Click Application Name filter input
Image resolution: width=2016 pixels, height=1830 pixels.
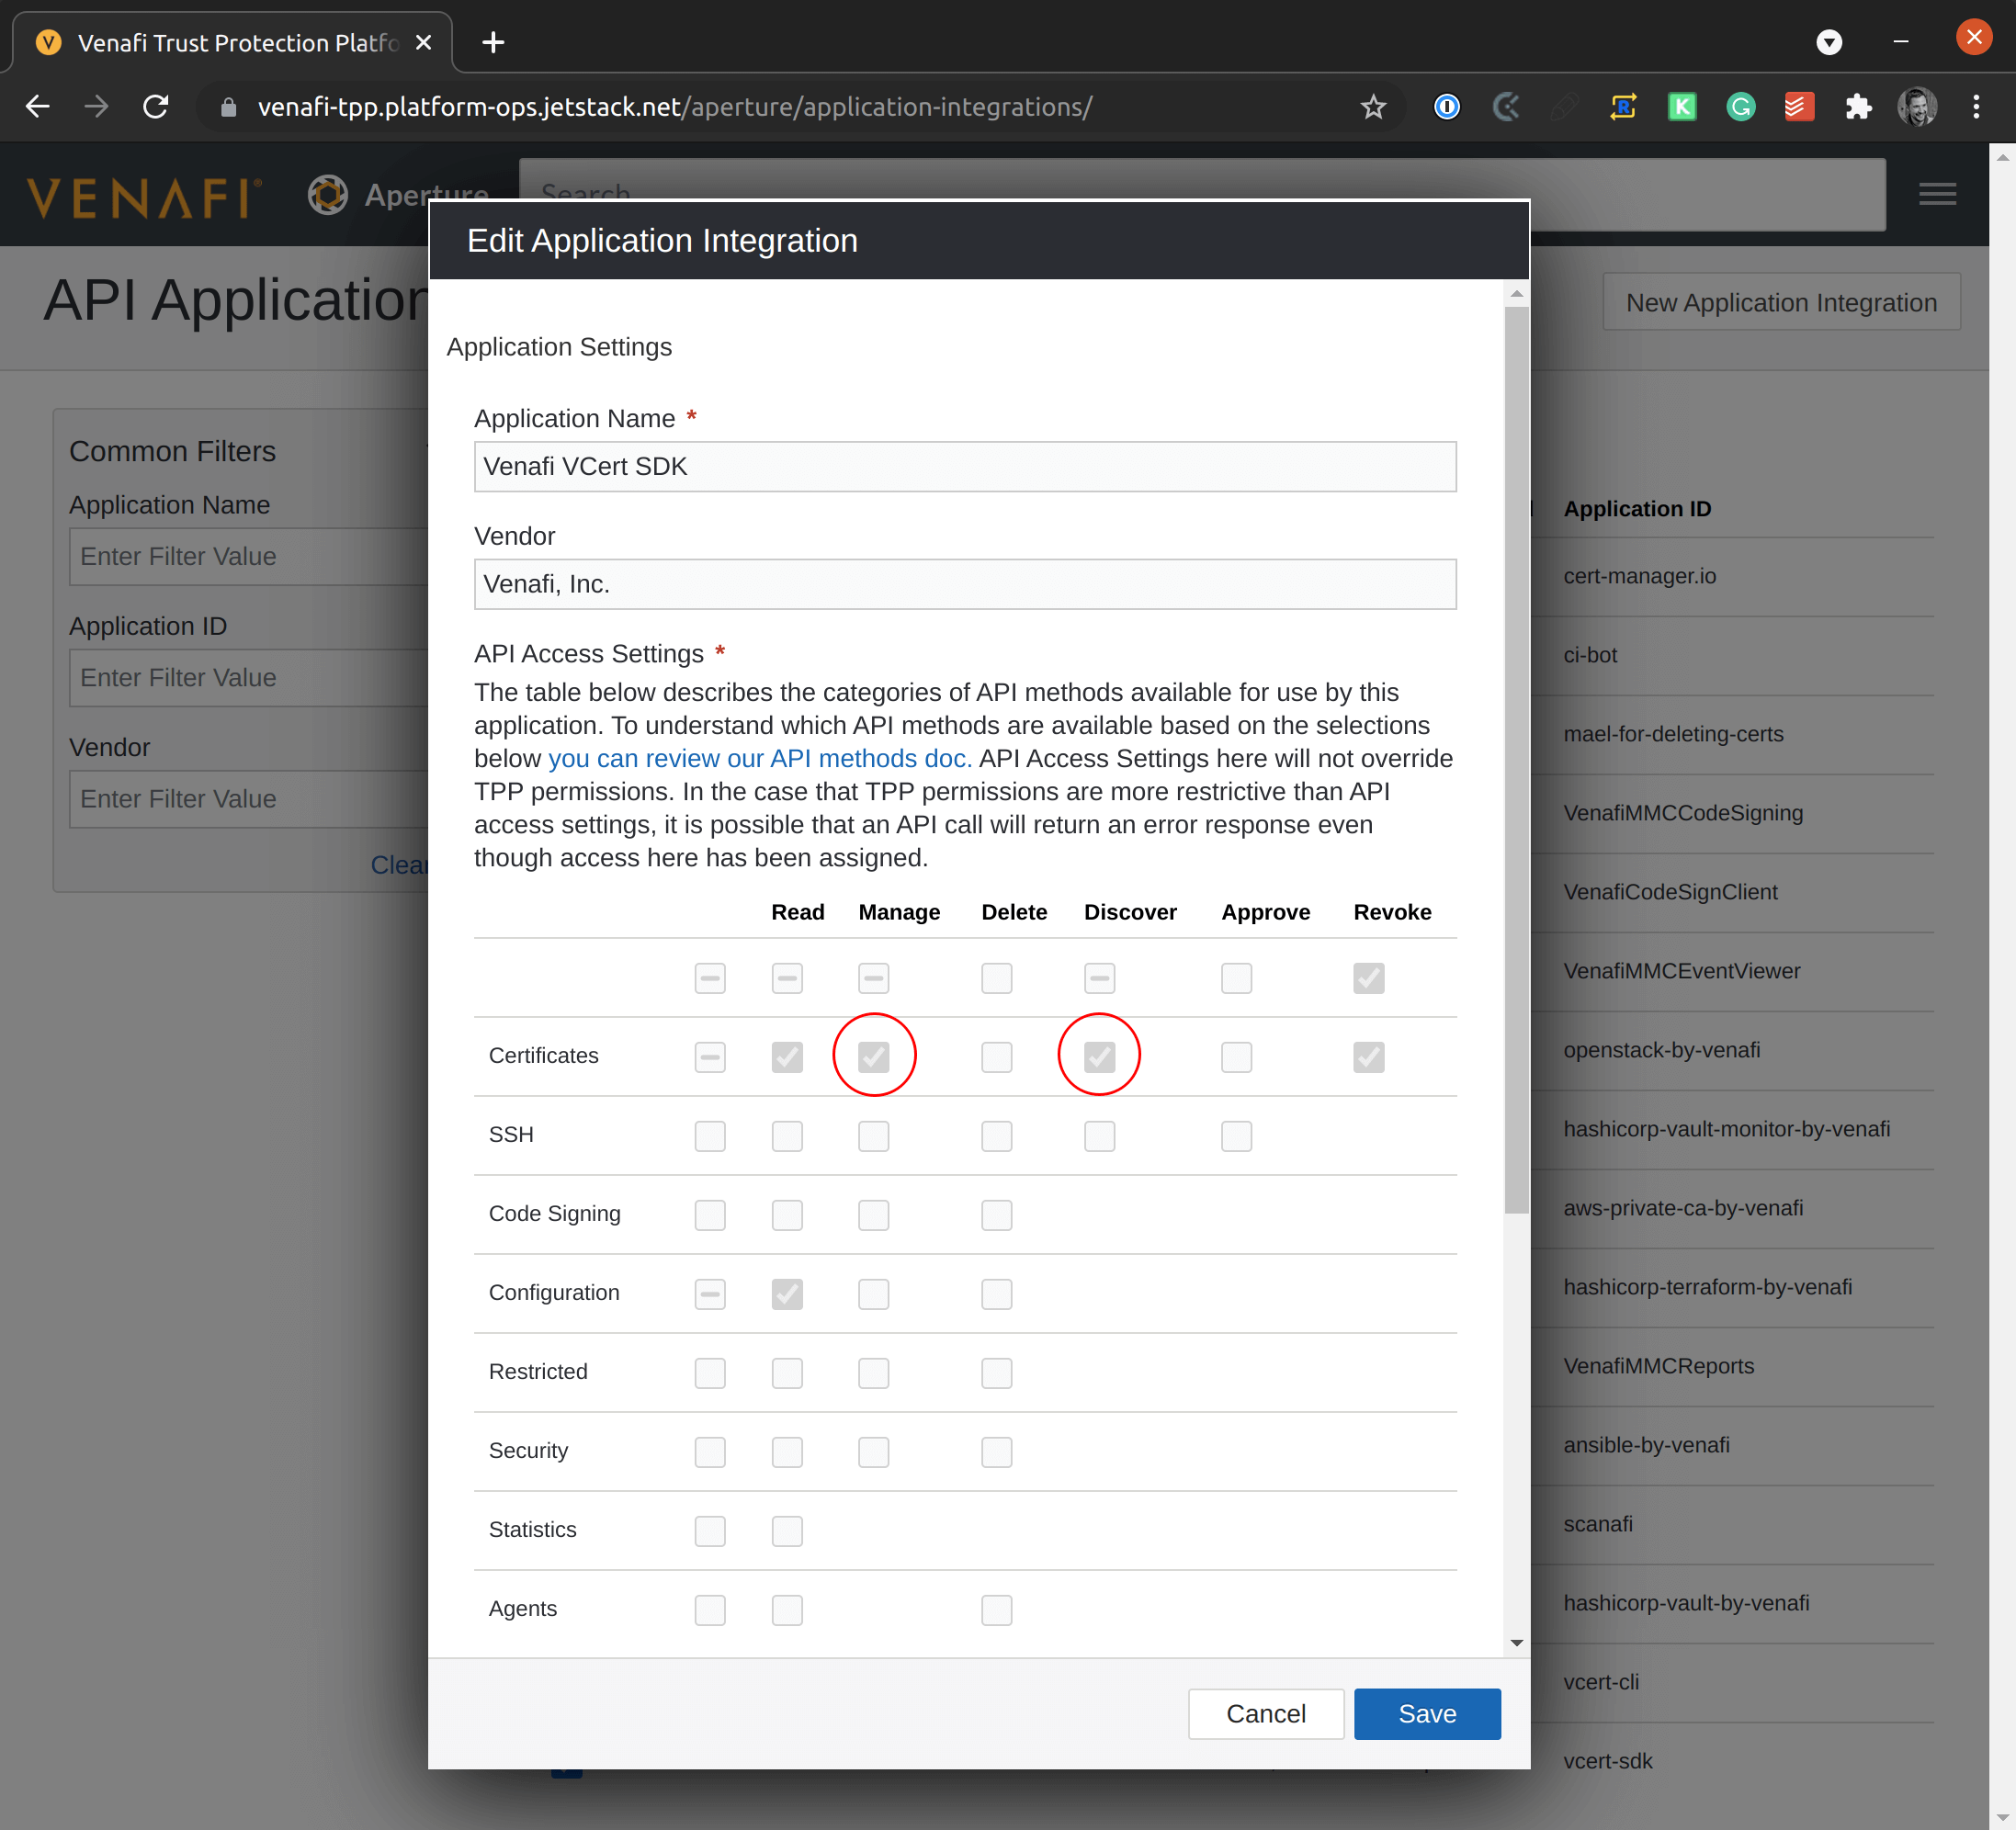(x=250, y=556)
